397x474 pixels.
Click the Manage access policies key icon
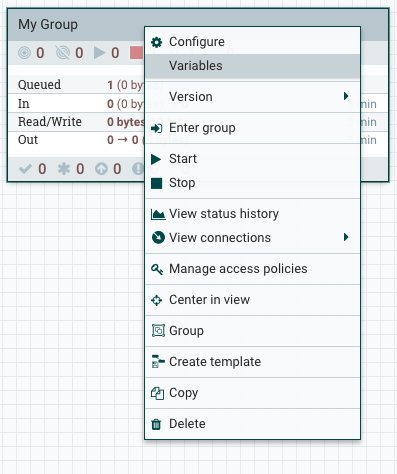point(157,269)
